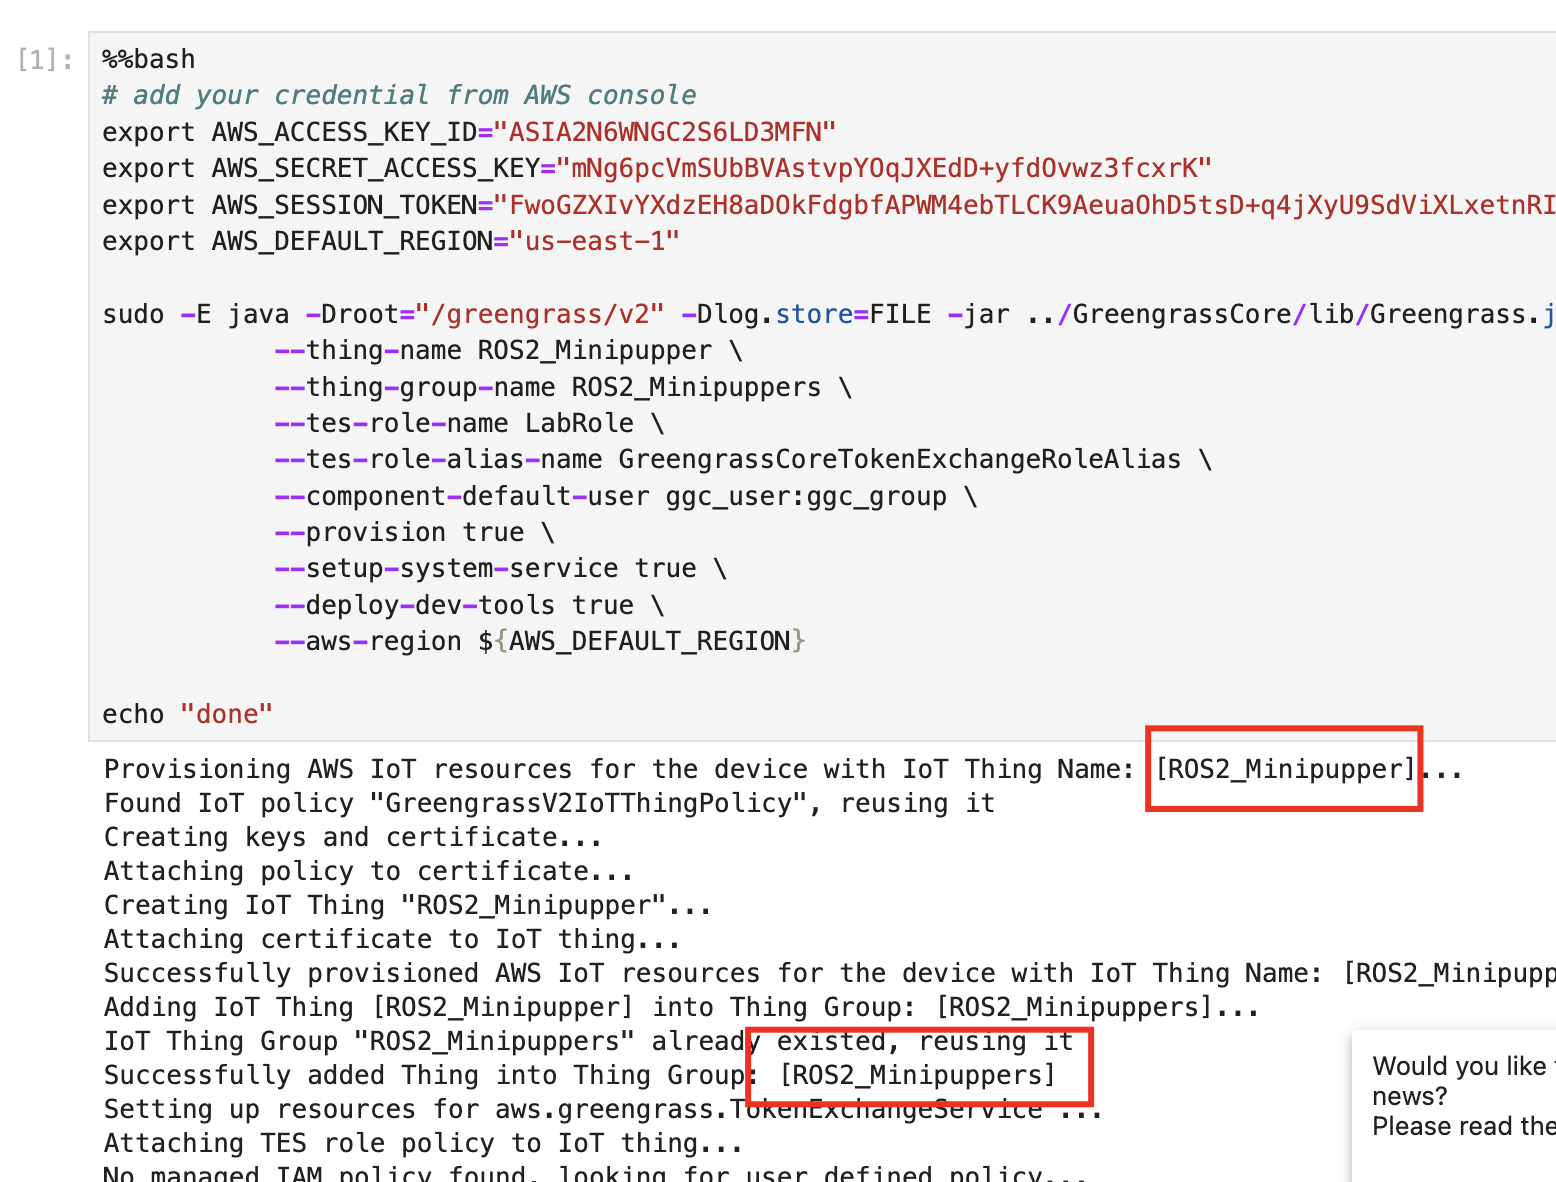Click the cell execution prompt [1]:

(45, 60)
